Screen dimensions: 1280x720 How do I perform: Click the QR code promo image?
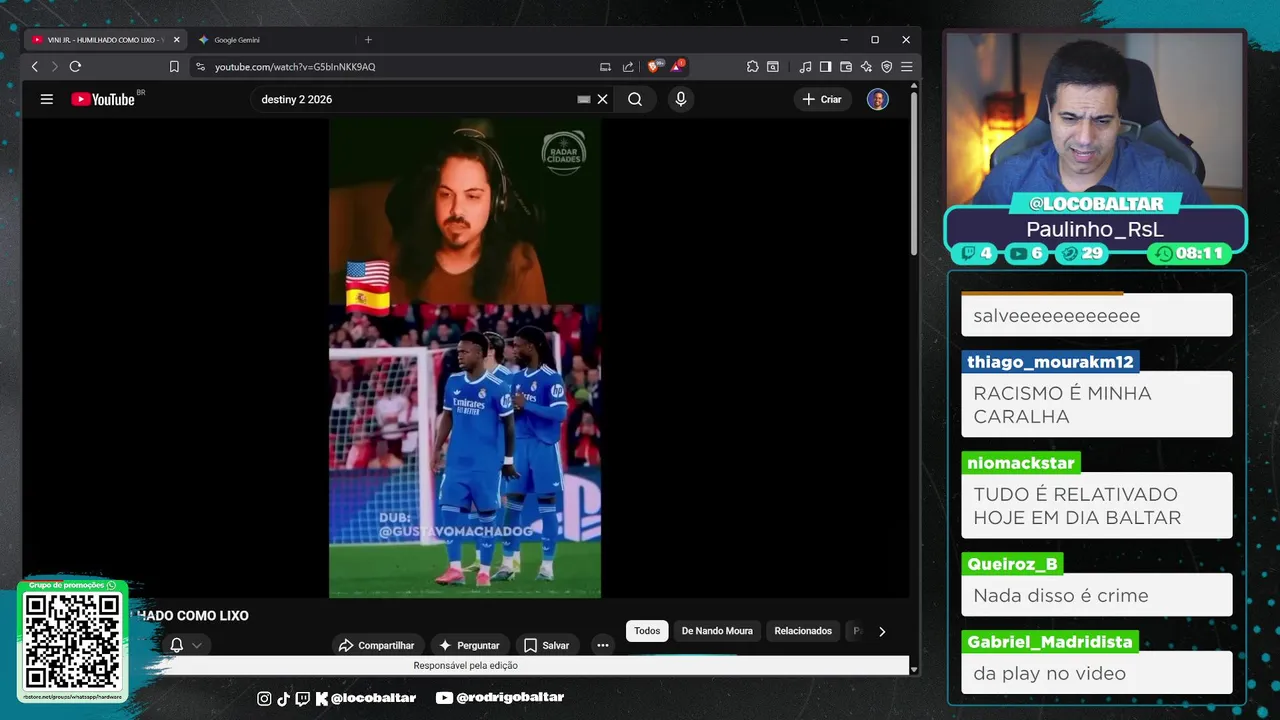click(x=72, y=640)
